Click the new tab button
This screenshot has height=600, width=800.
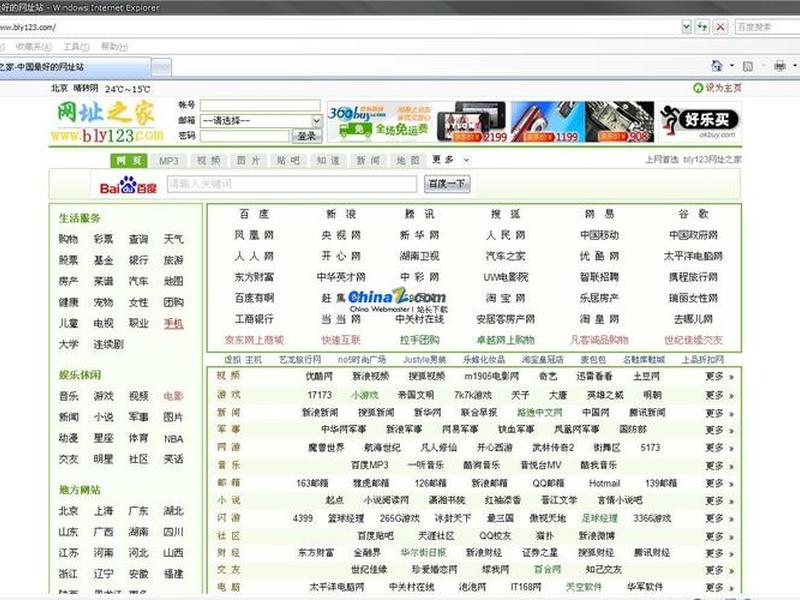(161, 67)
